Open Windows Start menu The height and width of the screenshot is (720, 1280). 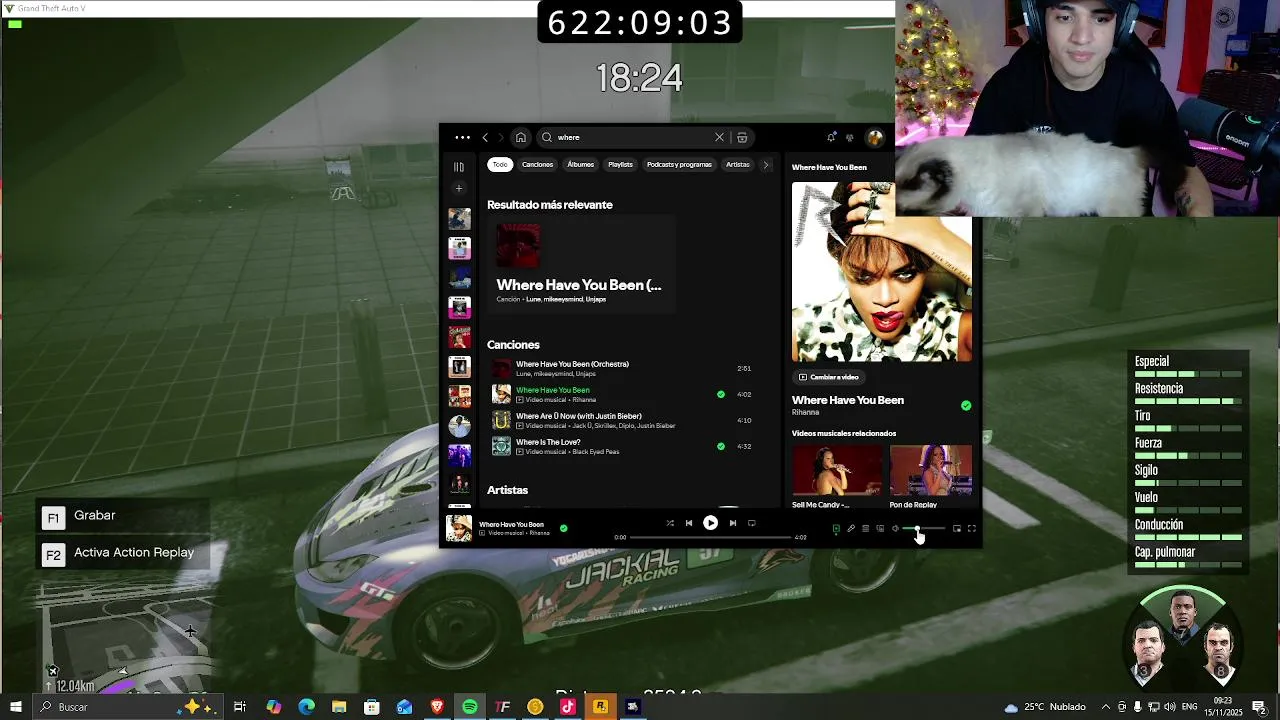tap(15, 707)
